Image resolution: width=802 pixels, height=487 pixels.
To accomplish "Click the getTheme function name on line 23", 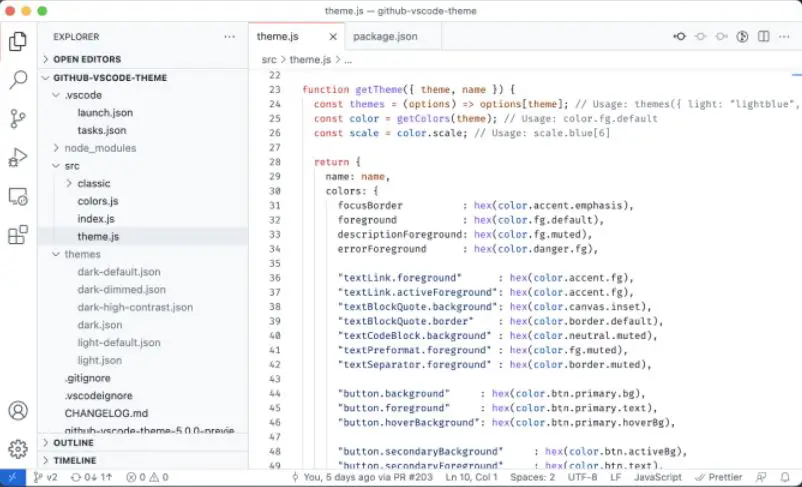I will pos(379,90).
